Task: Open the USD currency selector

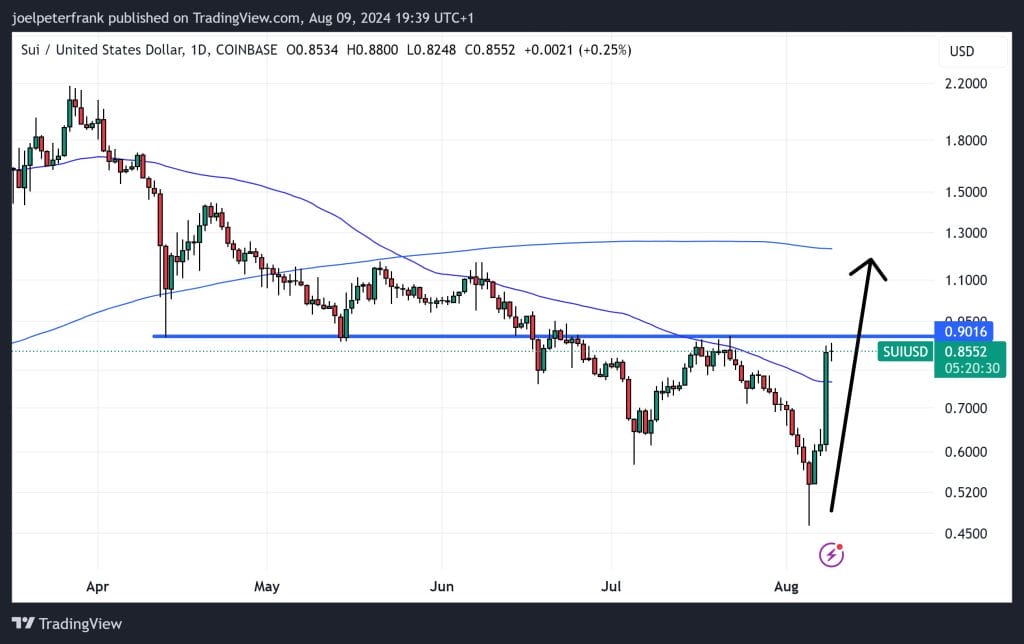Action: tap(961, 51)
